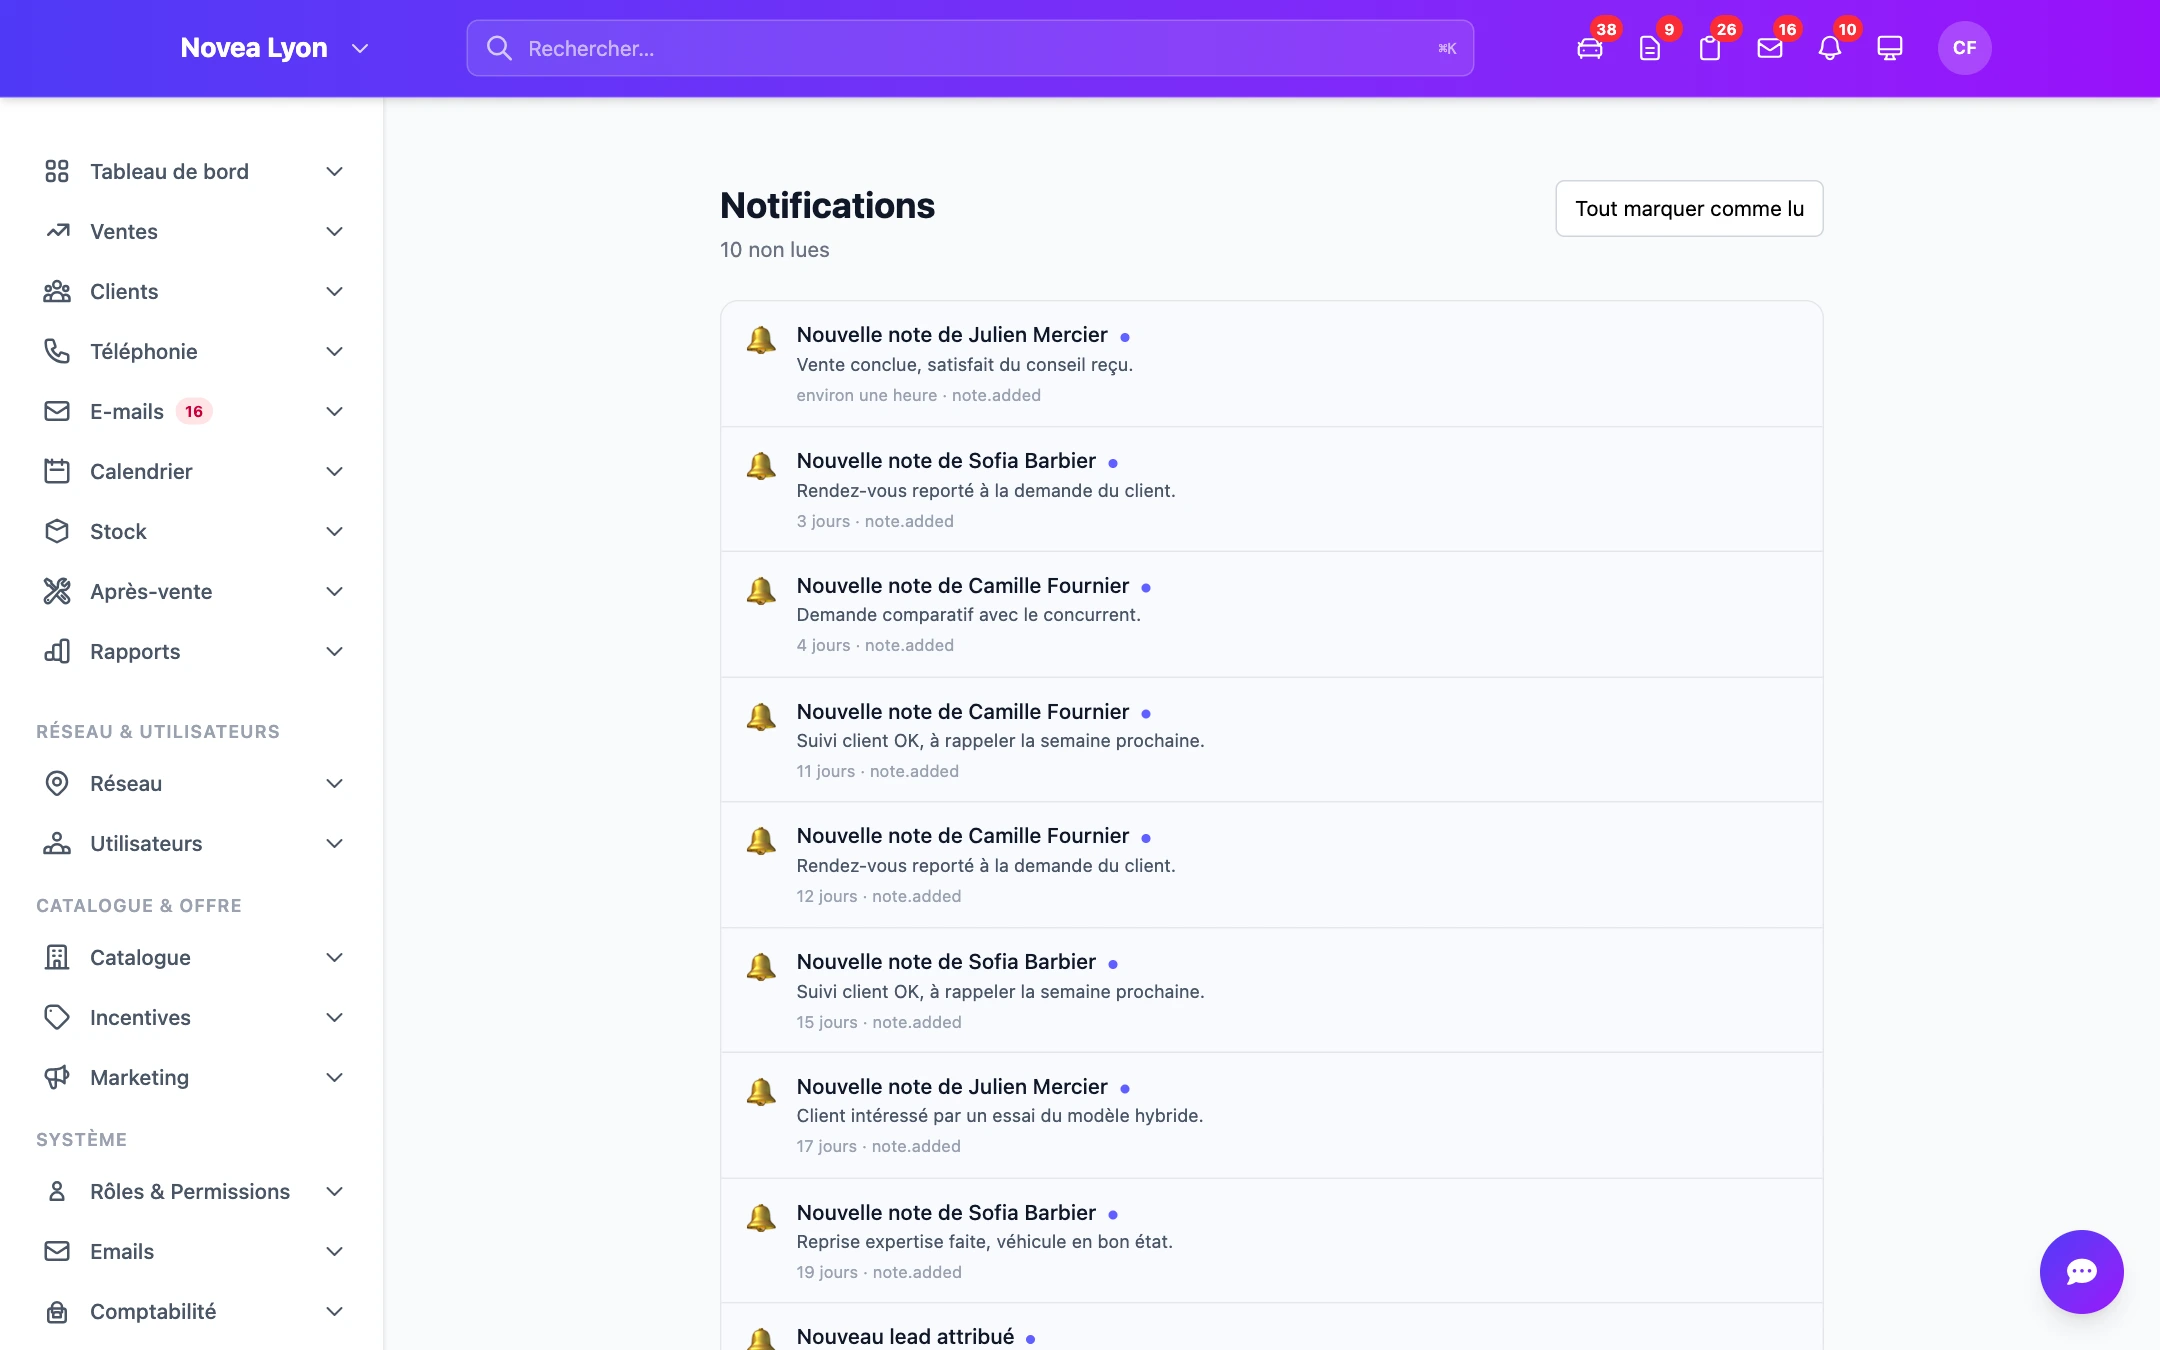Open the Réseau menu item
2160x1350 pixels.
[x=193, y=783]
